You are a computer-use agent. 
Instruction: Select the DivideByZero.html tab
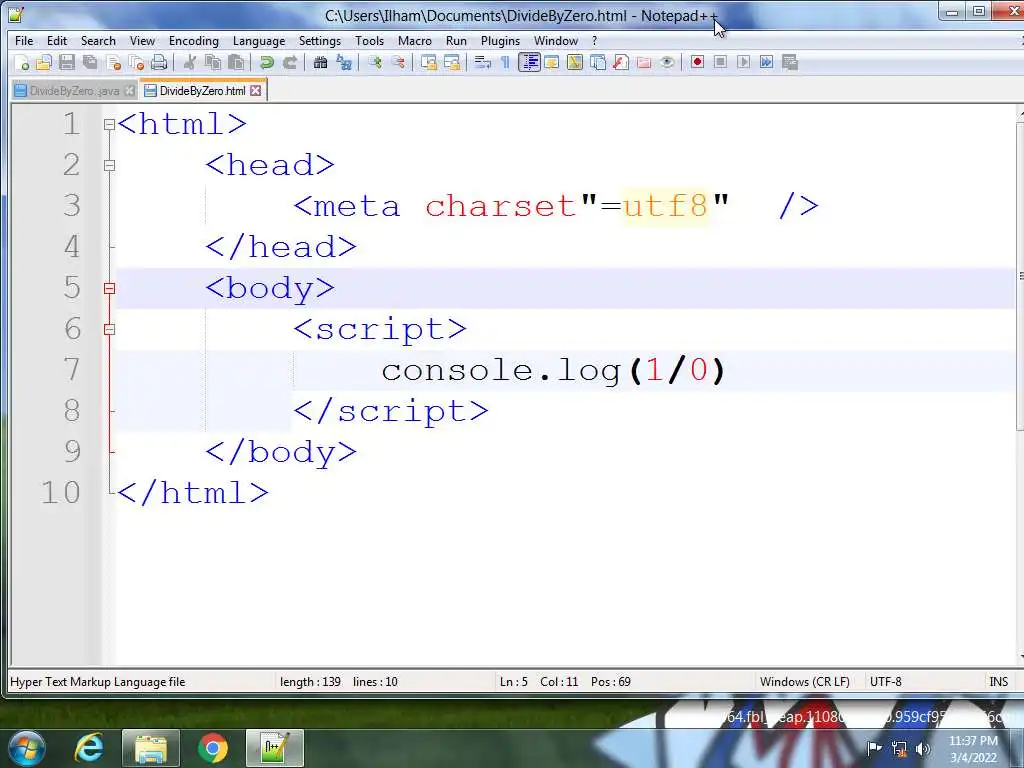tap(202, 91)
